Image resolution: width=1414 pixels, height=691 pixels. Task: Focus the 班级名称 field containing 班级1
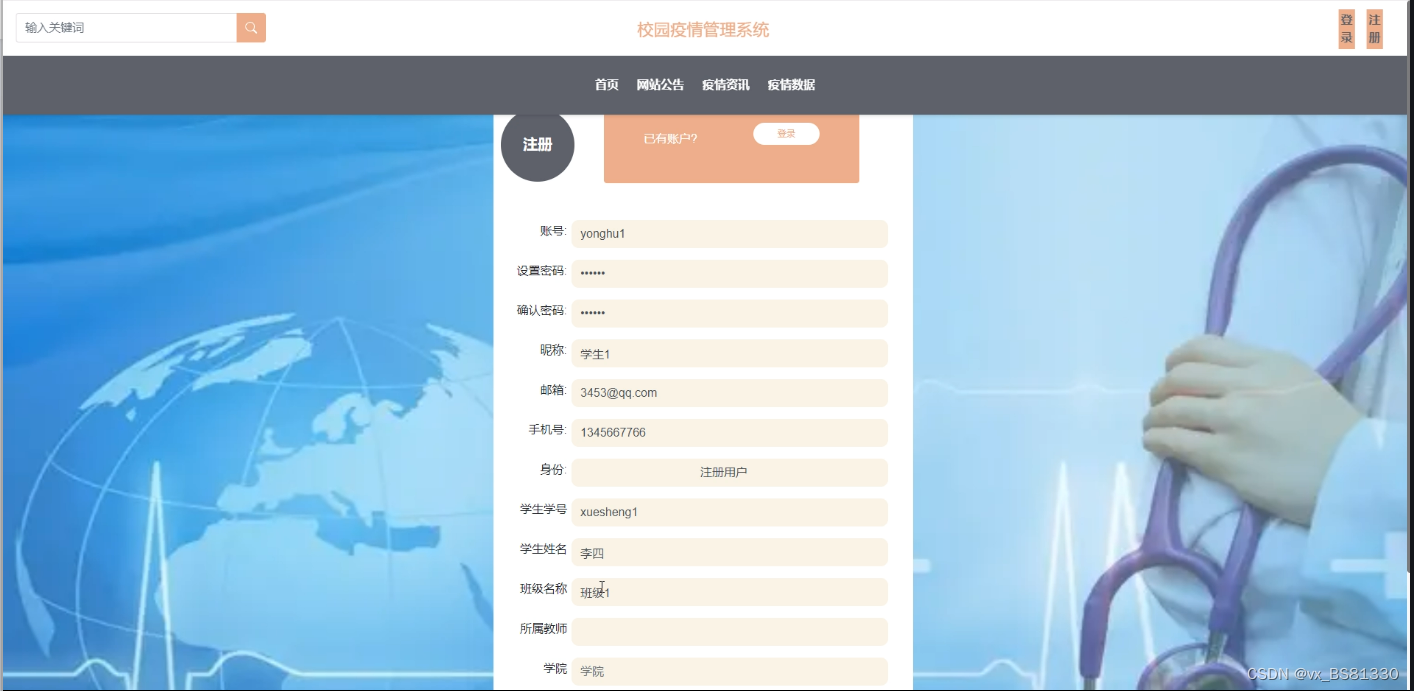click(730, 592)
